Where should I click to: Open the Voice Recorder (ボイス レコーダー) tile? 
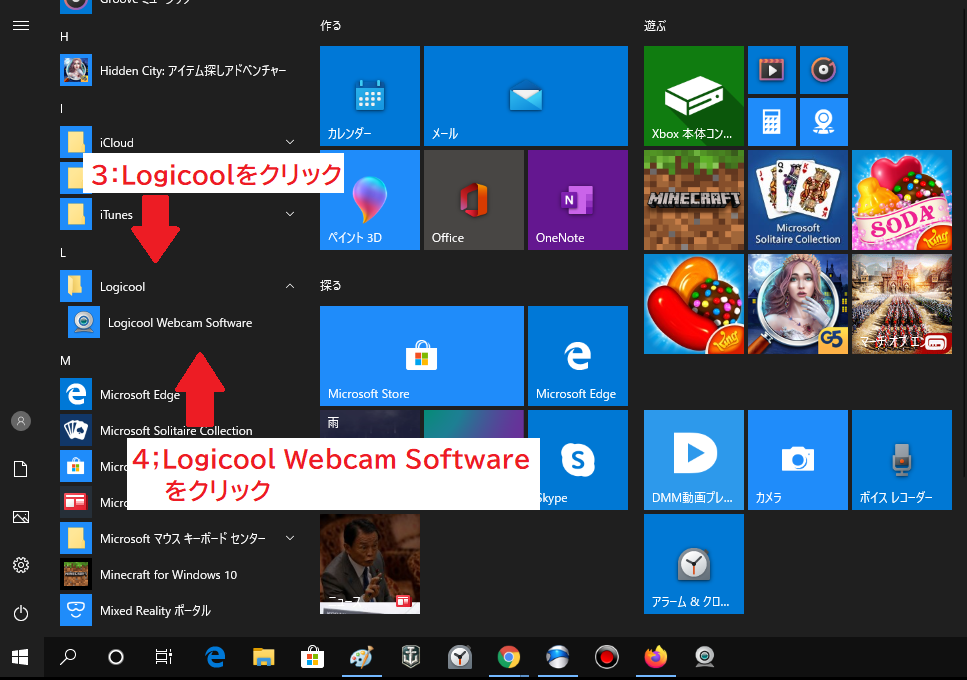click(x=902, y=460)
